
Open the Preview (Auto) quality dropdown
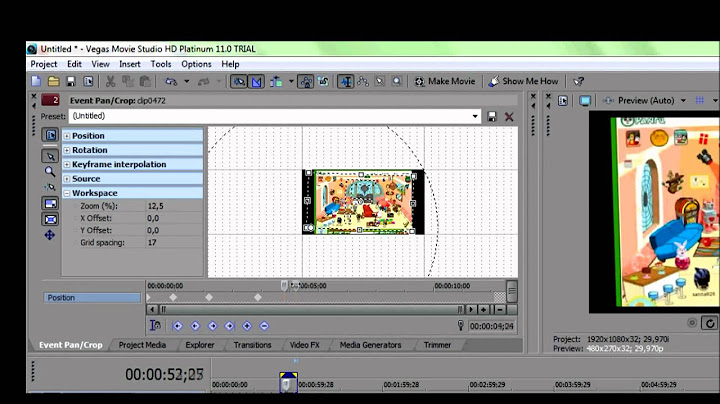coord(683,101)
